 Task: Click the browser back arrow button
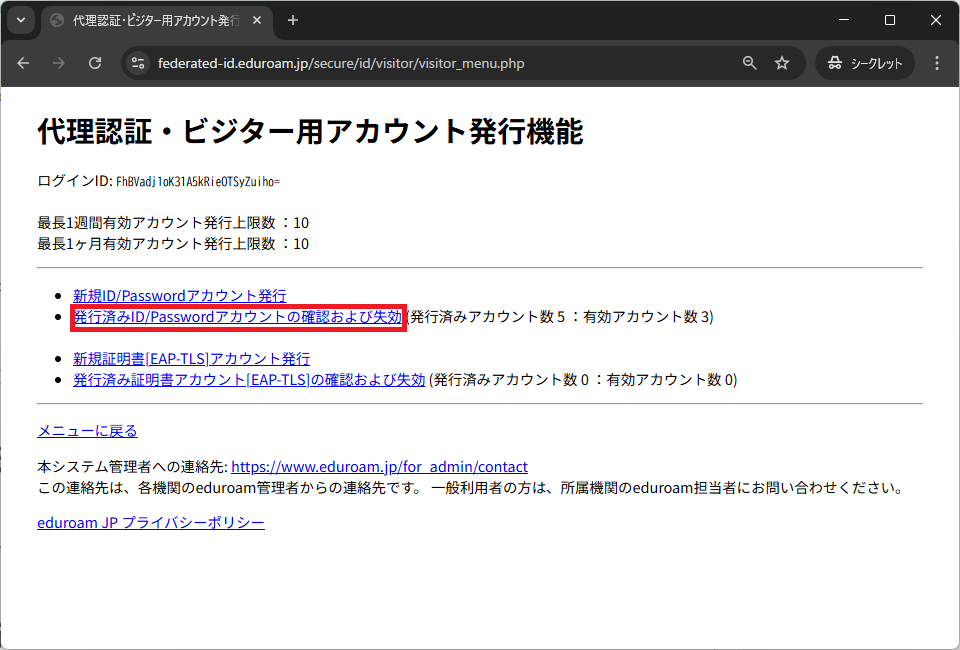(x=24, y=63)
